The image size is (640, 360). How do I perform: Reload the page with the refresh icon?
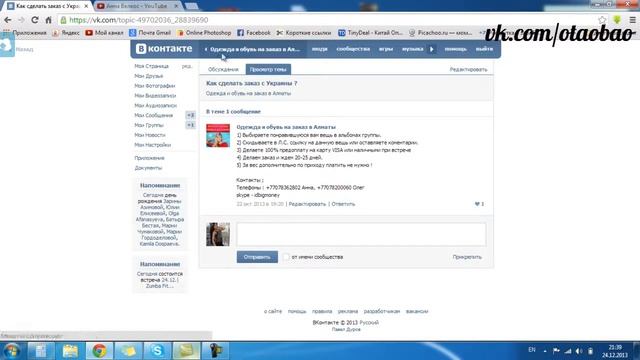click(35, 20)
